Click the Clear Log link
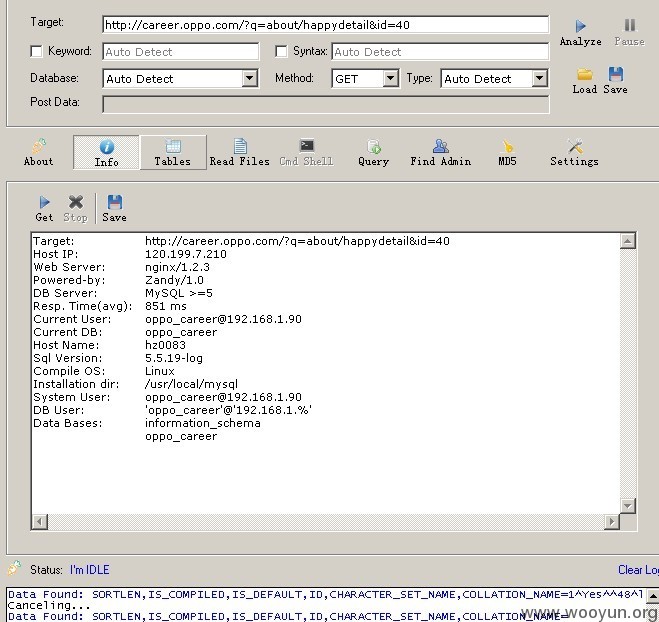 pyautogui.click(x=638, y=570)
